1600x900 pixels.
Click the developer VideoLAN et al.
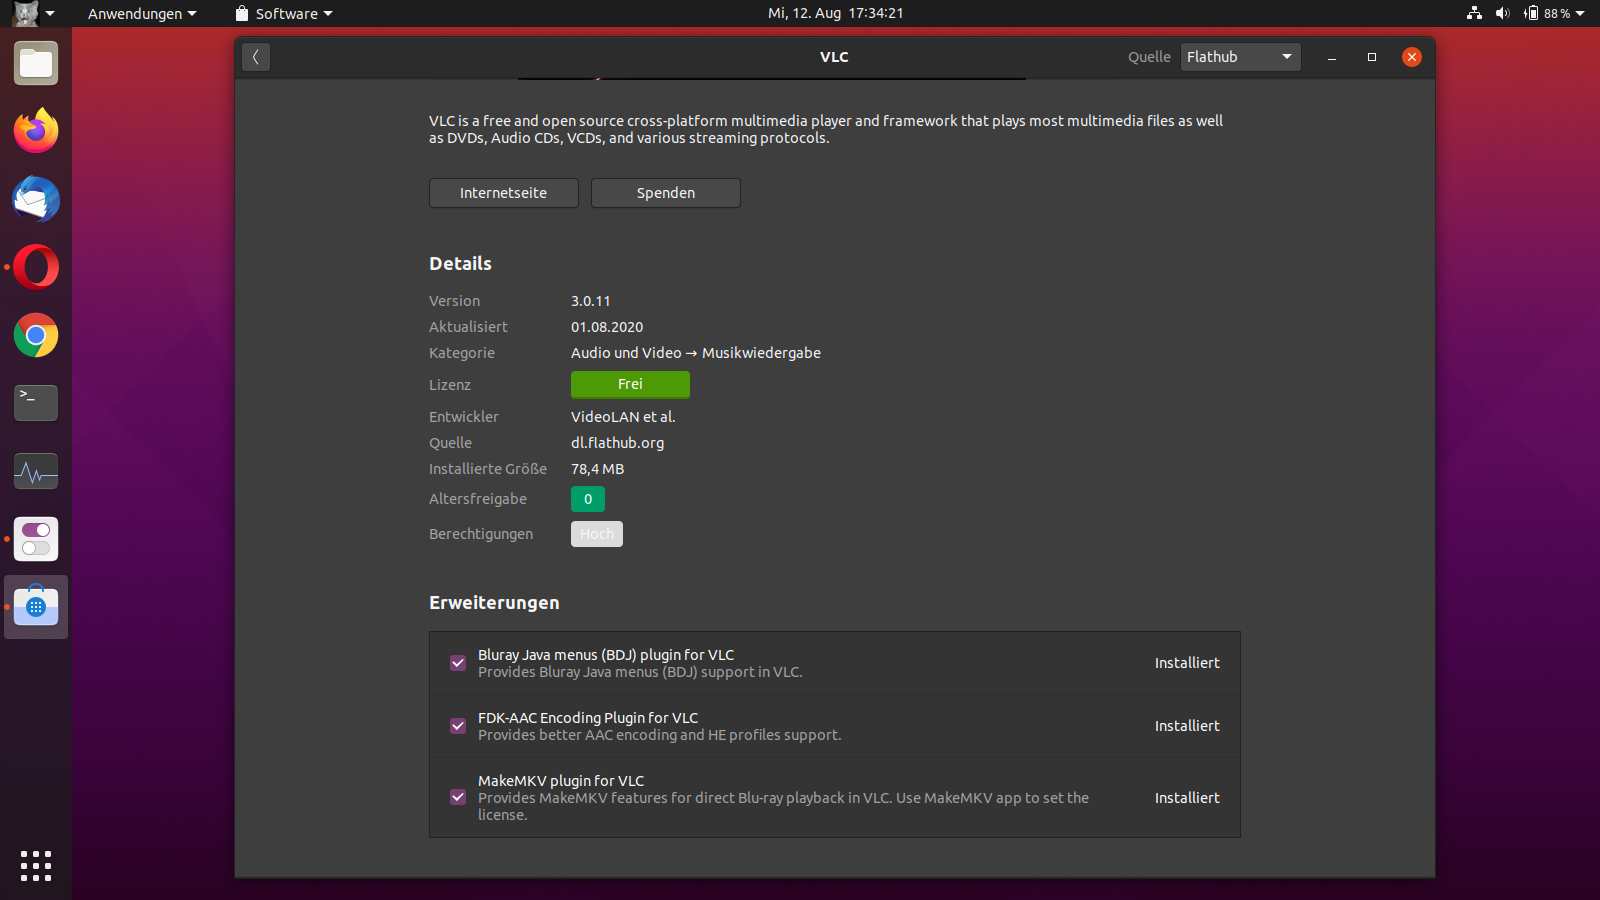coord(623,417)
